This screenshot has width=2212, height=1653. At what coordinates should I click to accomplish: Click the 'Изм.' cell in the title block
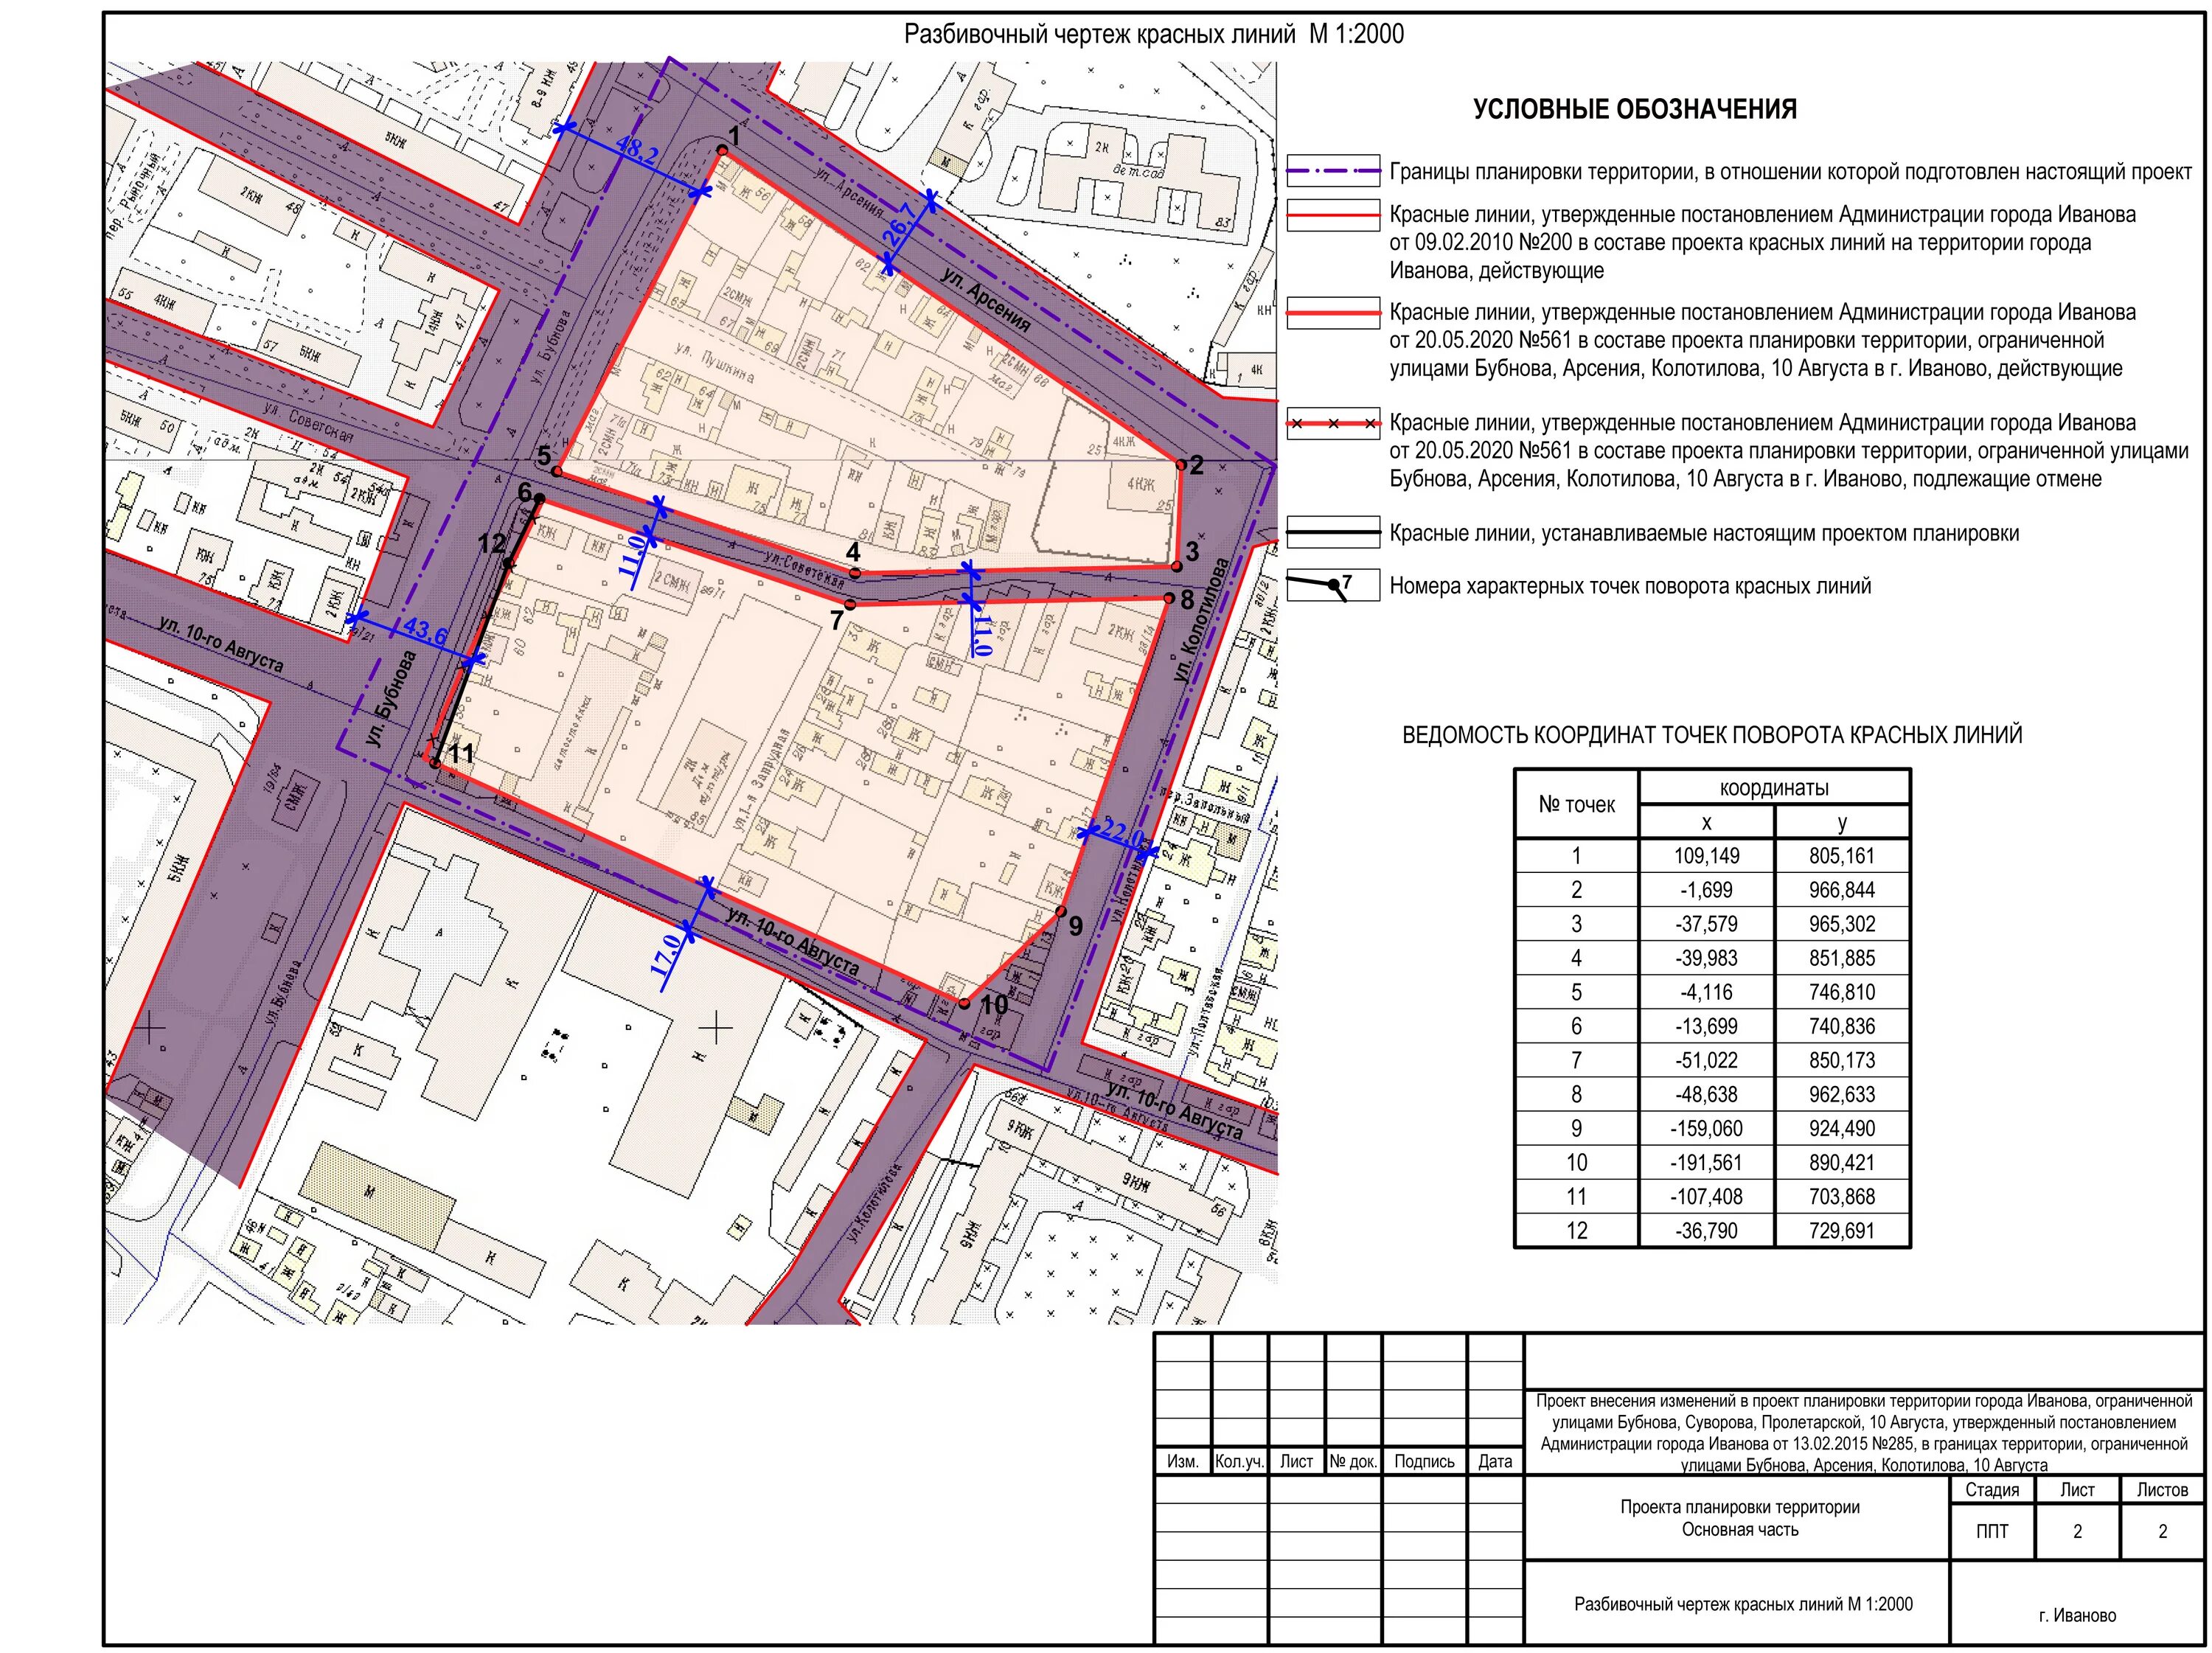pyautogui.click(x=1183, y=1461)
